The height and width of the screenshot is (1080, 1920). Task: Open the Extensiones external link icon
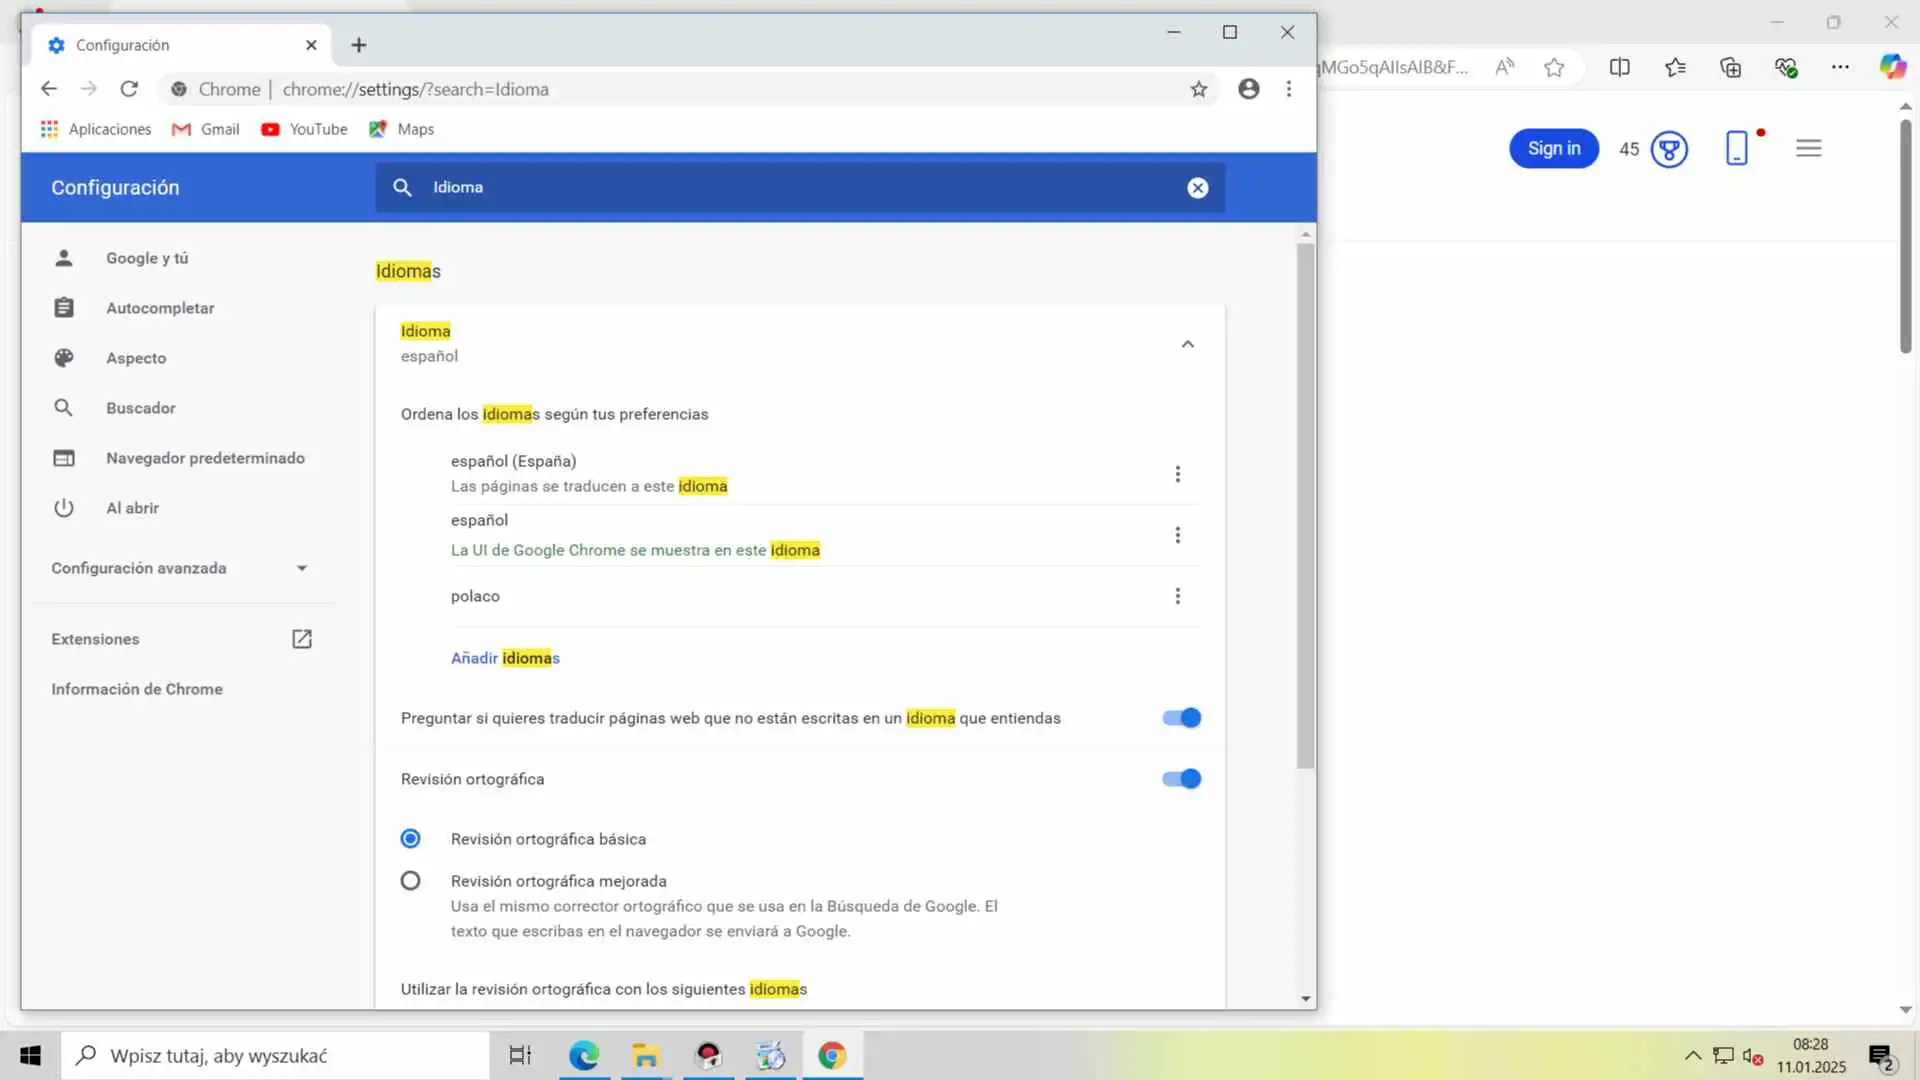point(301,639)
